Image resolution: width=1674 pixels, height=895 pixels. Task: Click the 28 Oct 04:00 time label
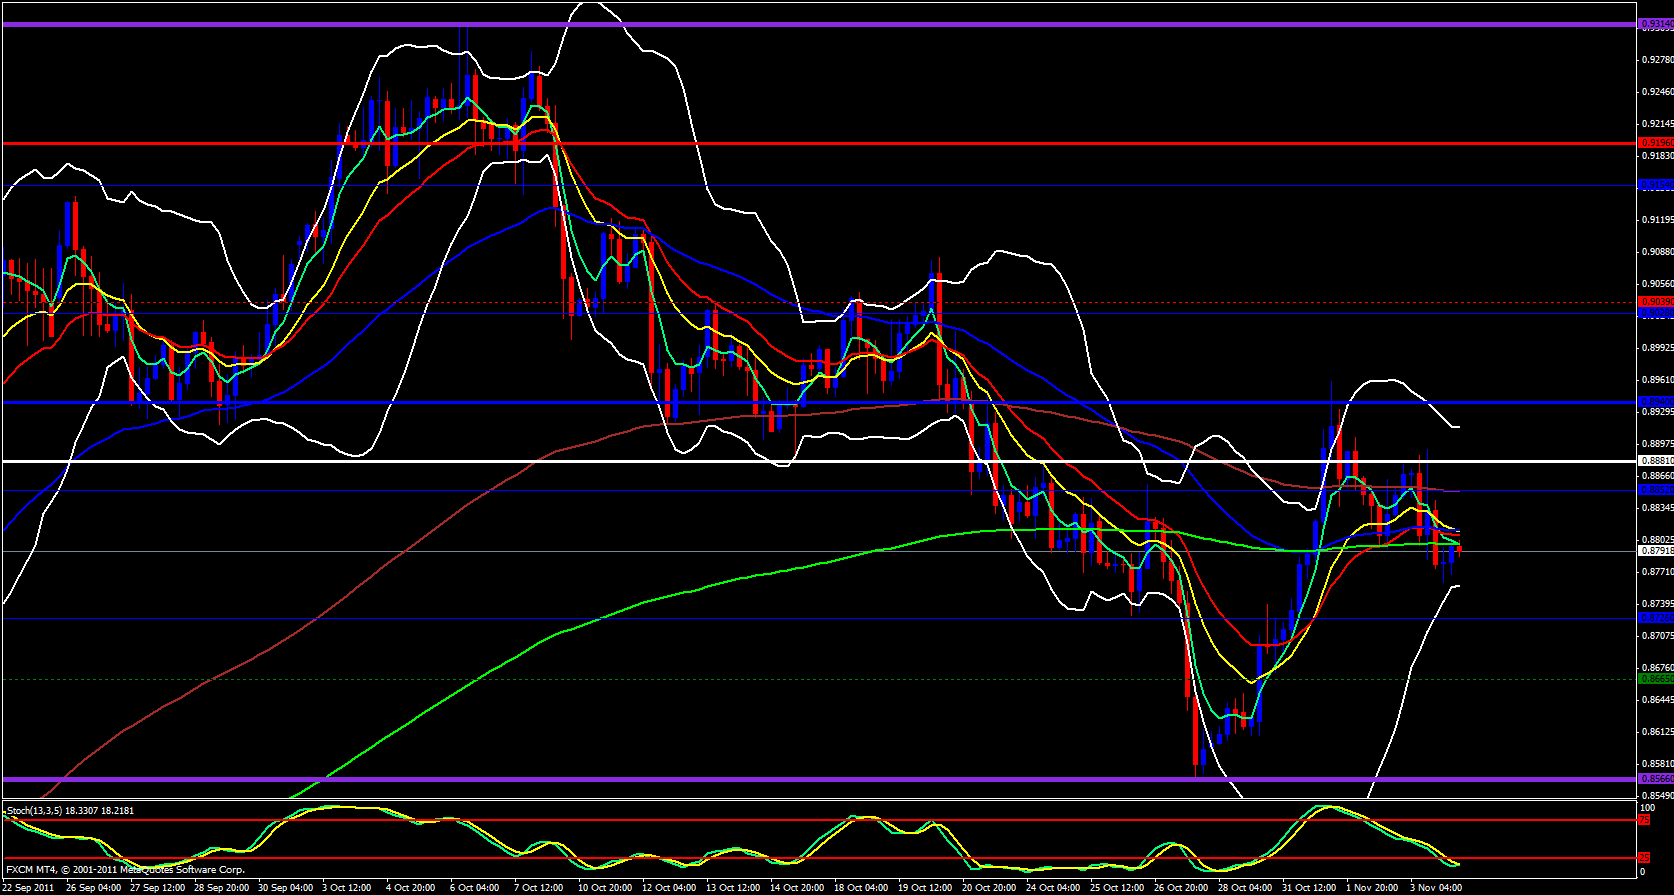pos(1245,888)
